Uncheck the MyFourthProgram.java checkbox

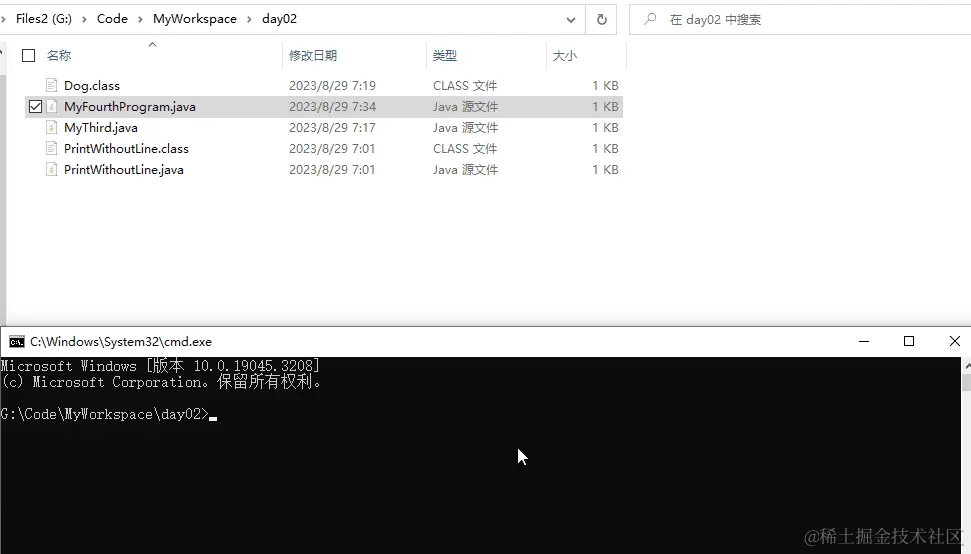35,106
